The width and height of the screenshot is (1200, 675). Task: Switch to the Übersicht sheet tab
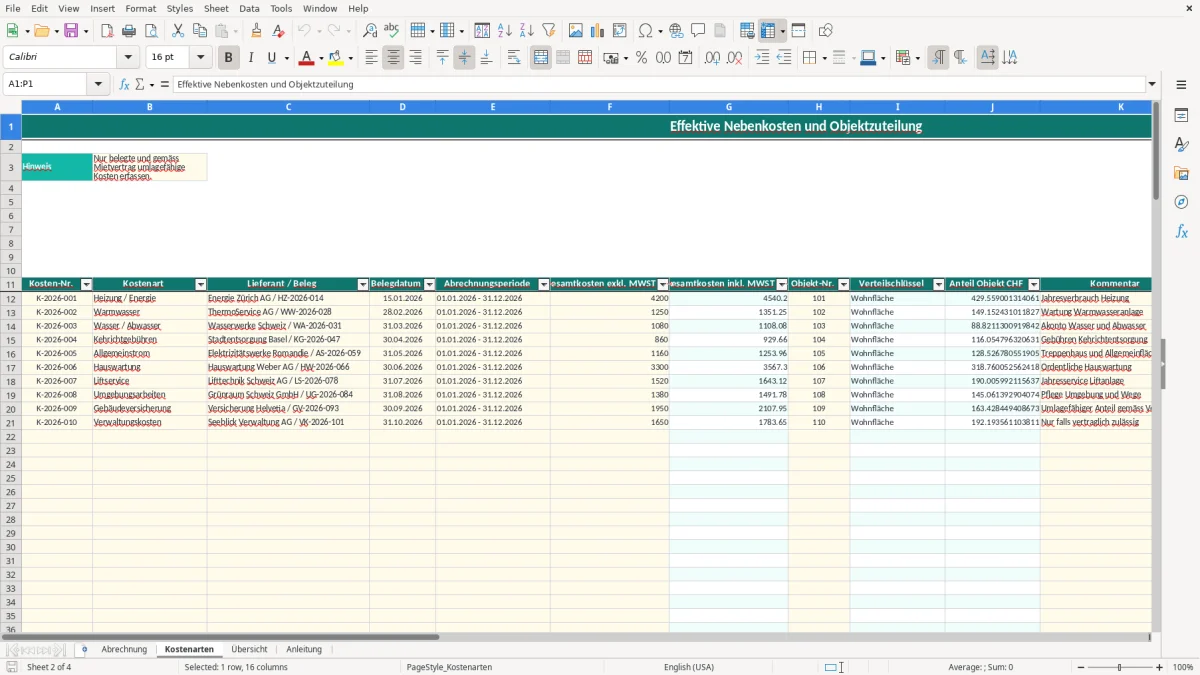tap(249, 649)
